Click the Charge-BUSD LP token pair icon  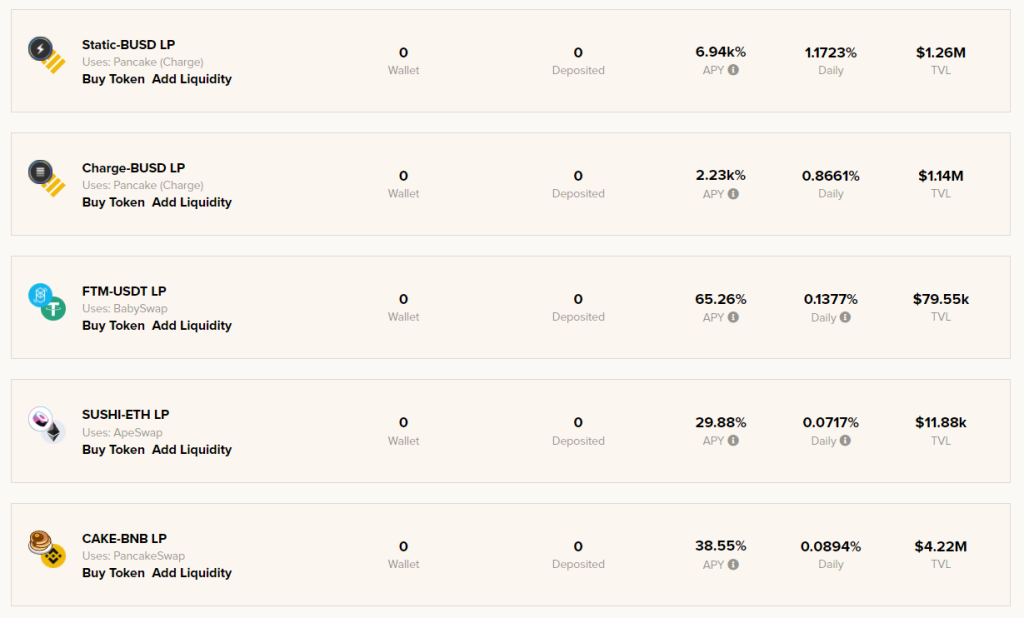(x=46, y=178)
